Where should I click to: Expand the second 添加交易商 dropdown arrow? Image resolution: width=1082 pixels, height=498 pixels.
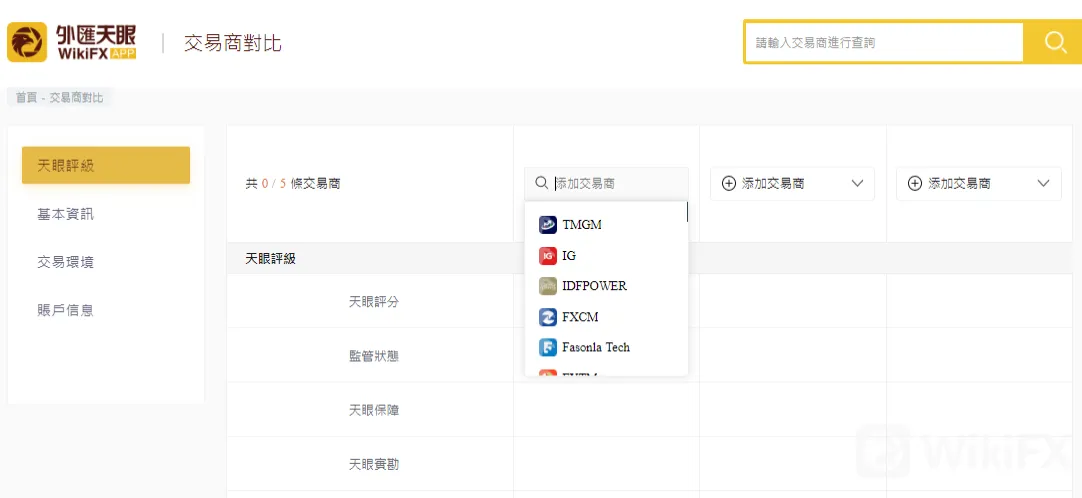(858, 183)
